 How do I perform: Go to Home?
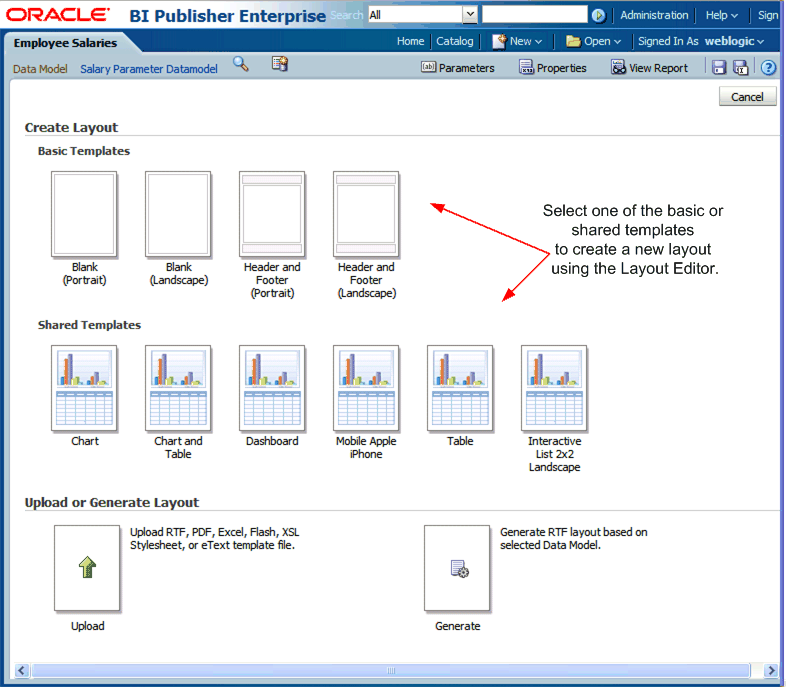pos(411,41)
